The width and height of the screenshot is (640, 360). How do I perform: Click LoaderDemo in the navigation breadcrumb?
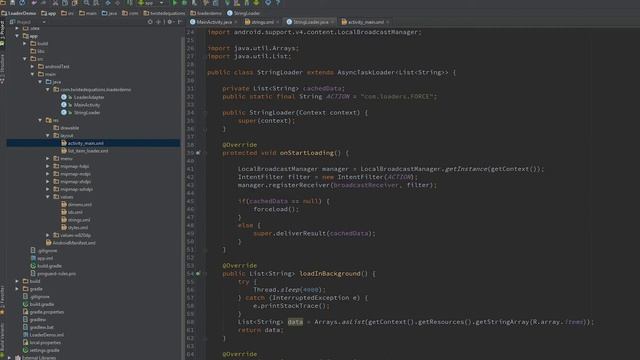point(19,13)
